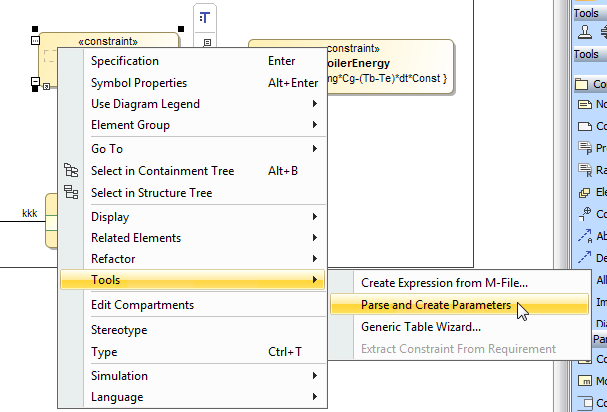Select the Note tool in palette

click(x=587, y=104)
